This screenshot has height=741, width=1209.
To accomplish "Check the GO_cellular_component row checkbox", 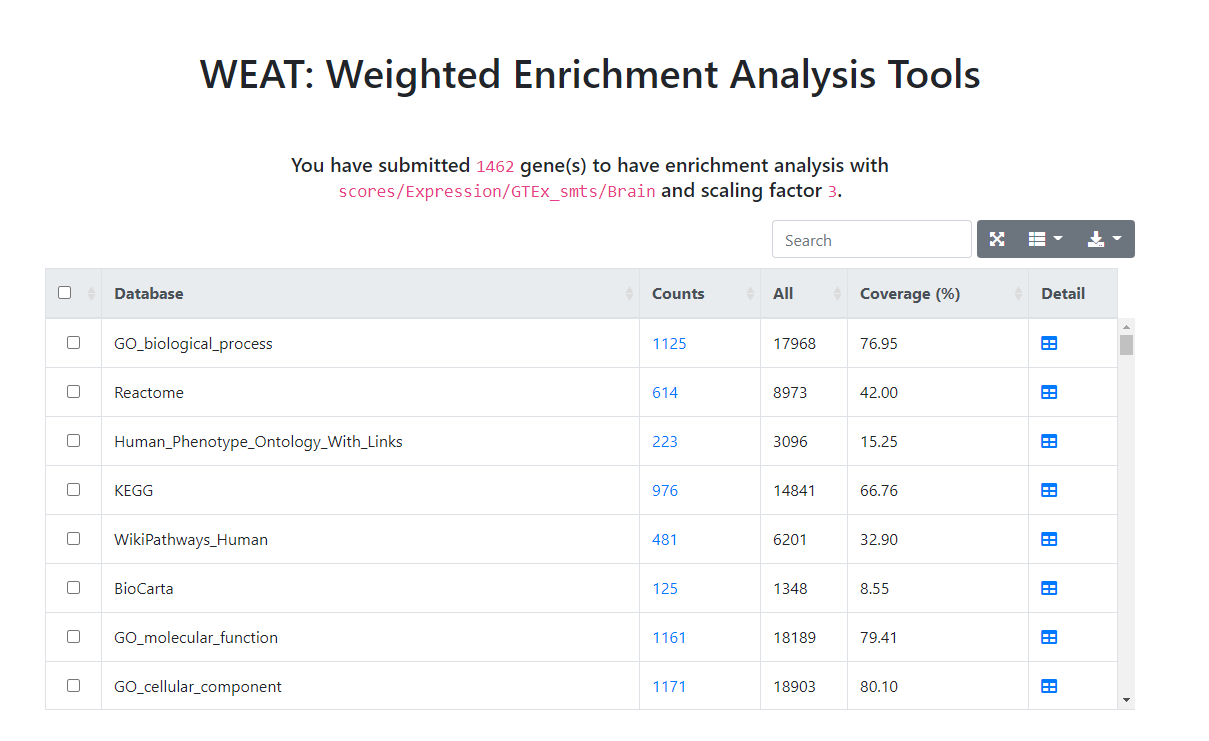I will coord(73,686).
